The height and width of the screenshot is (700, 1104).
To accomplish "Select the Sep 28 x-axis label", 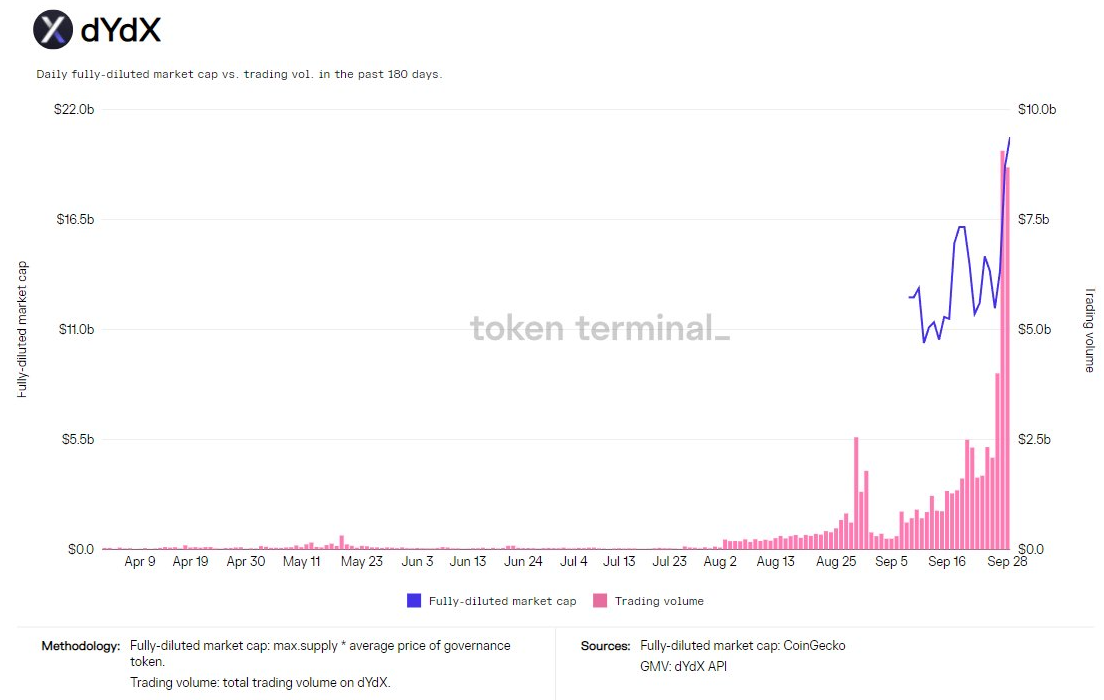I will click(1007, 561).
